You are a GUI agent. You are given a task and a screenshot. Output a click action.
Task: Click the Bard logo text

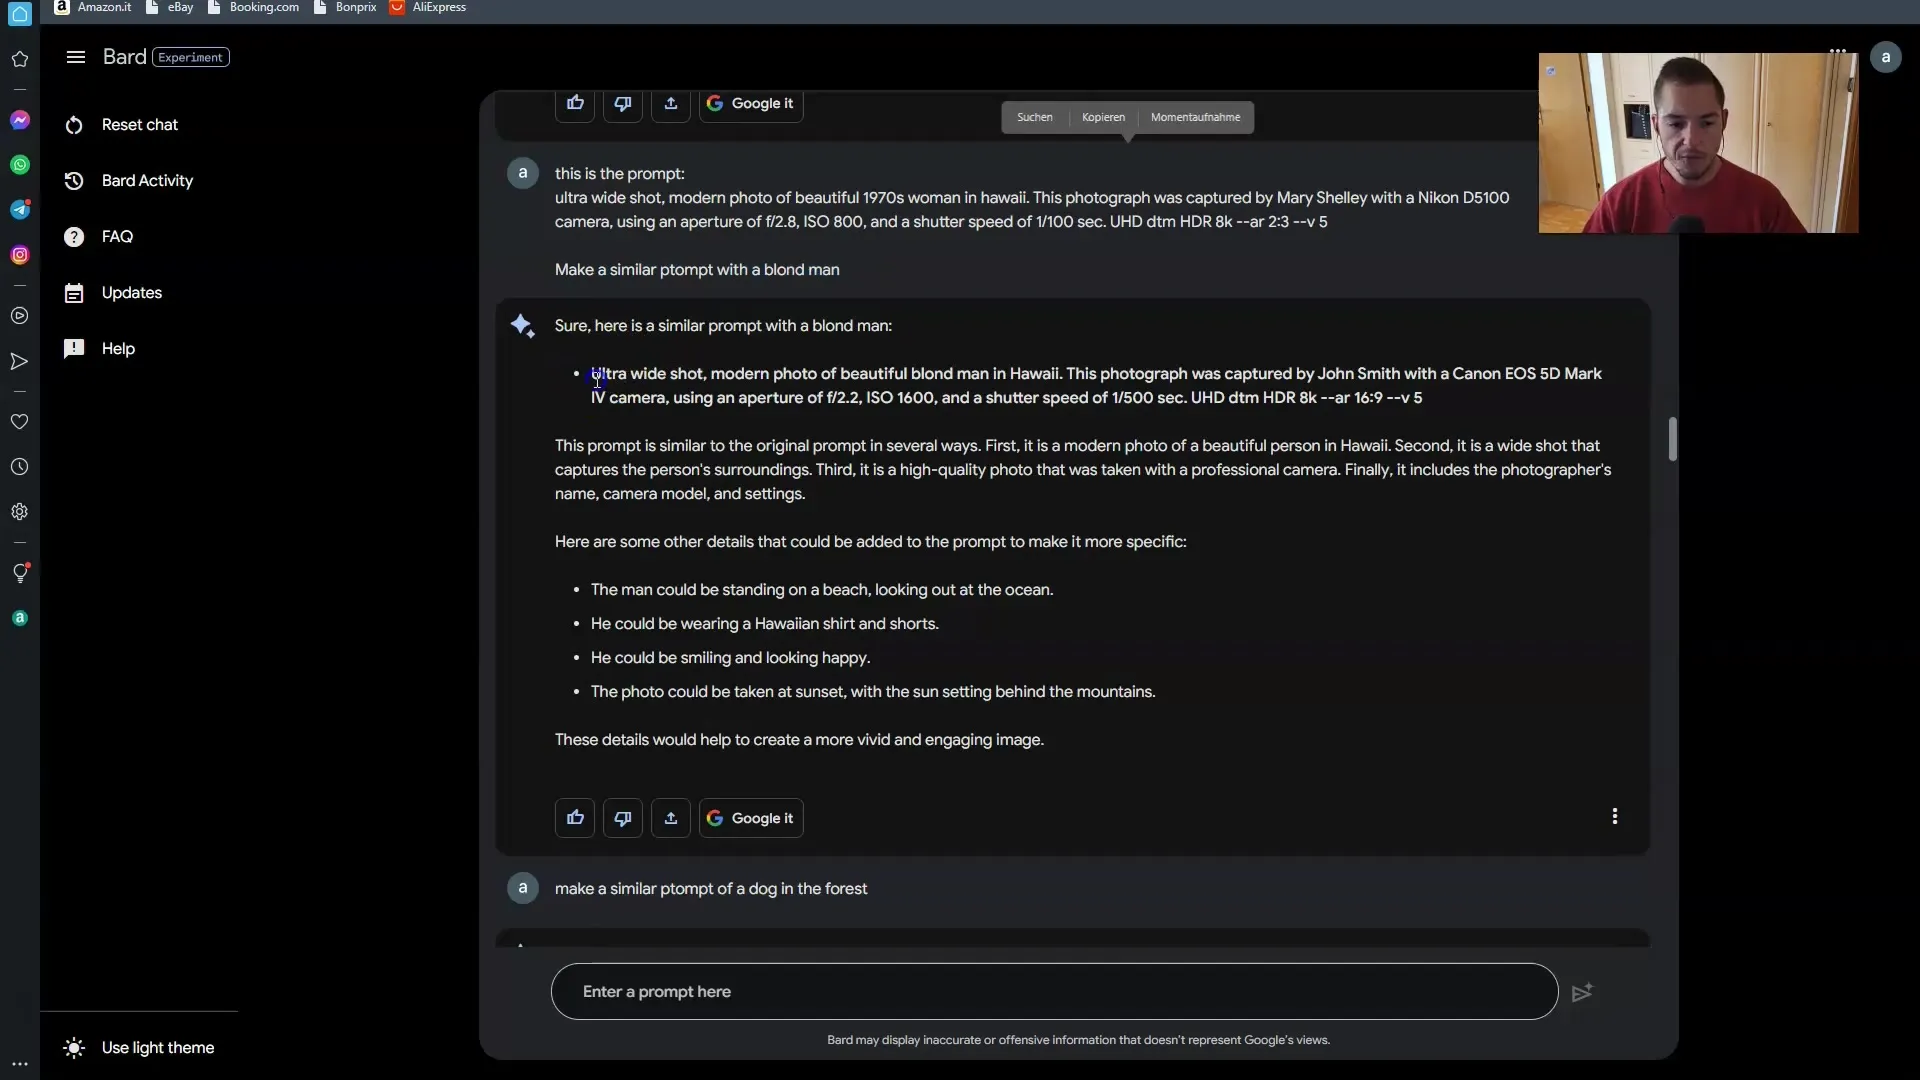[x=125, y=57]
